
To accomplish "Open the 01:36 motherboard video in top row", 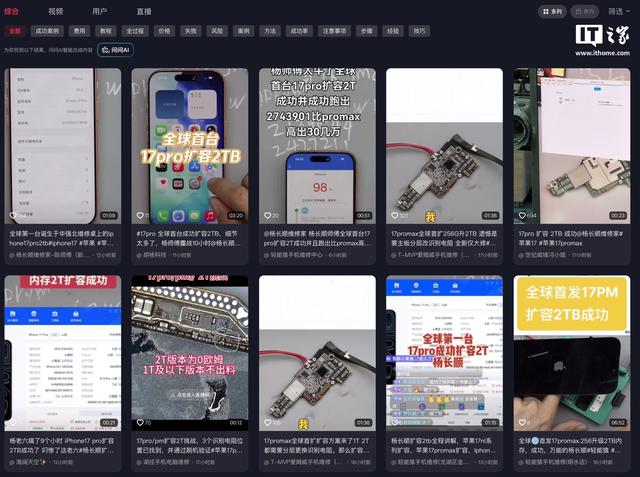I will pos(444,146).
